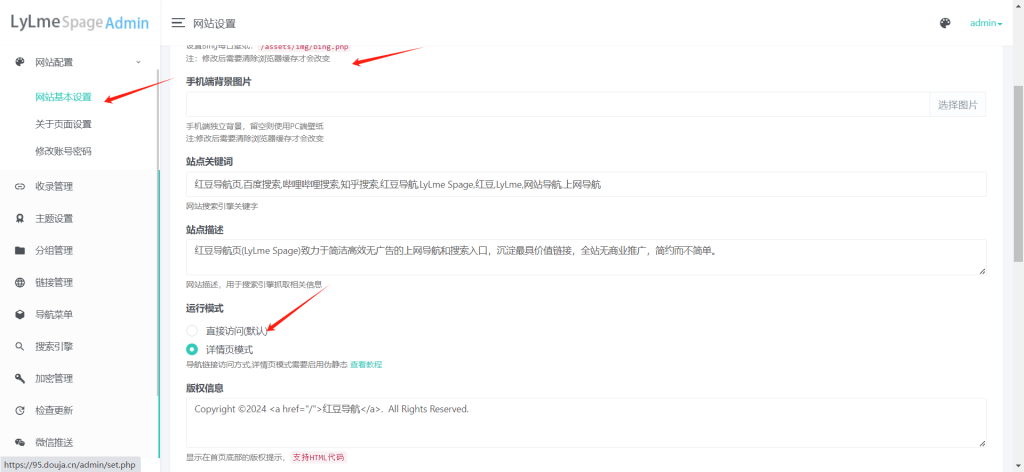
Task: Open 修改账号密码 submenu item
Action: [63, 151]
